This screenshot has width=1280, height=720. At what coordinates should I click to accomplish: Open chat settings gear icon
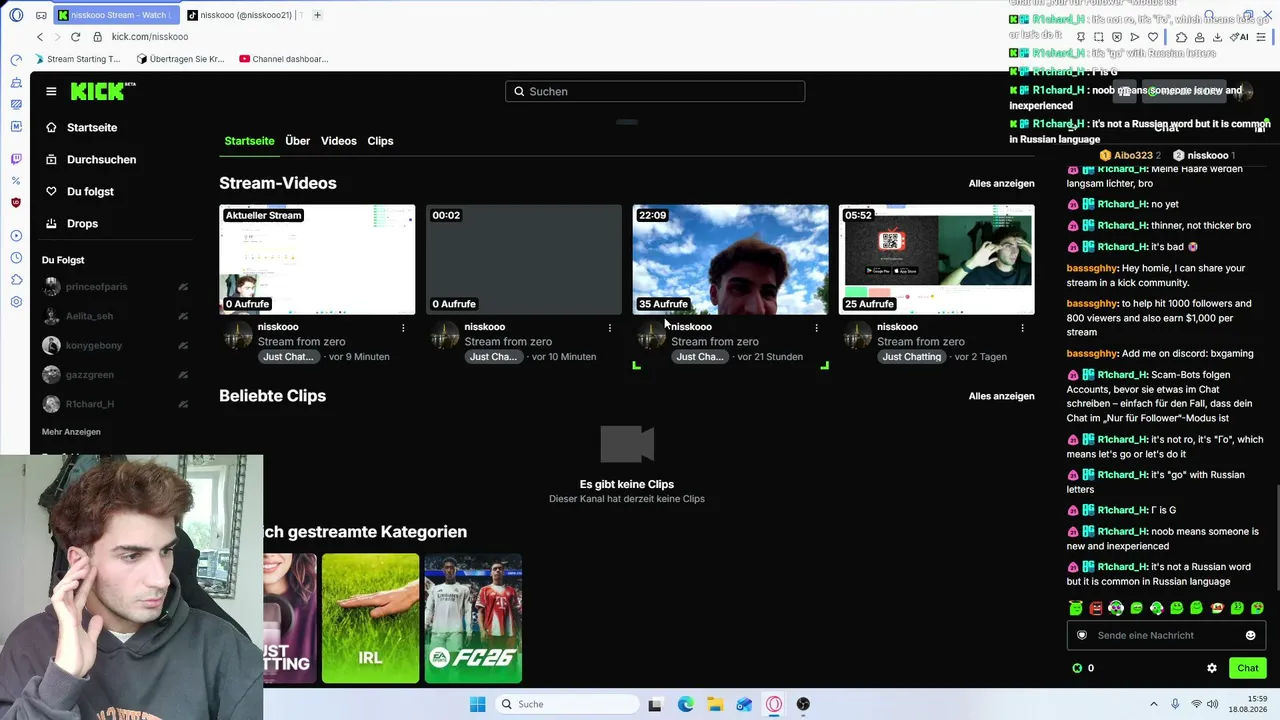click(x=1212, y=668)
